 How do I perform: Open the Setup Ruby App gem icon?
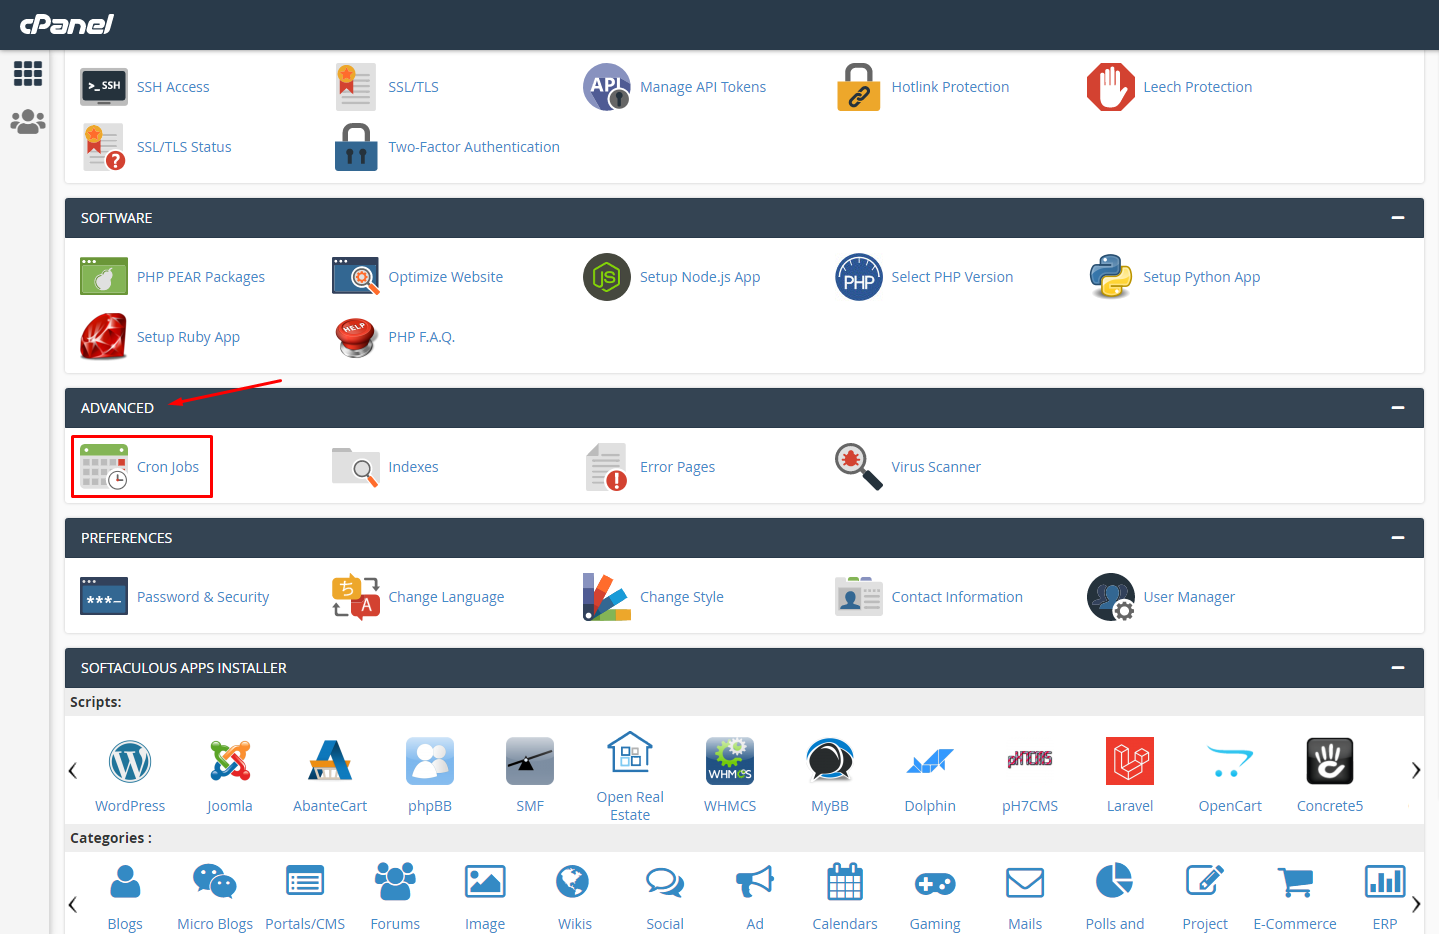104,337
